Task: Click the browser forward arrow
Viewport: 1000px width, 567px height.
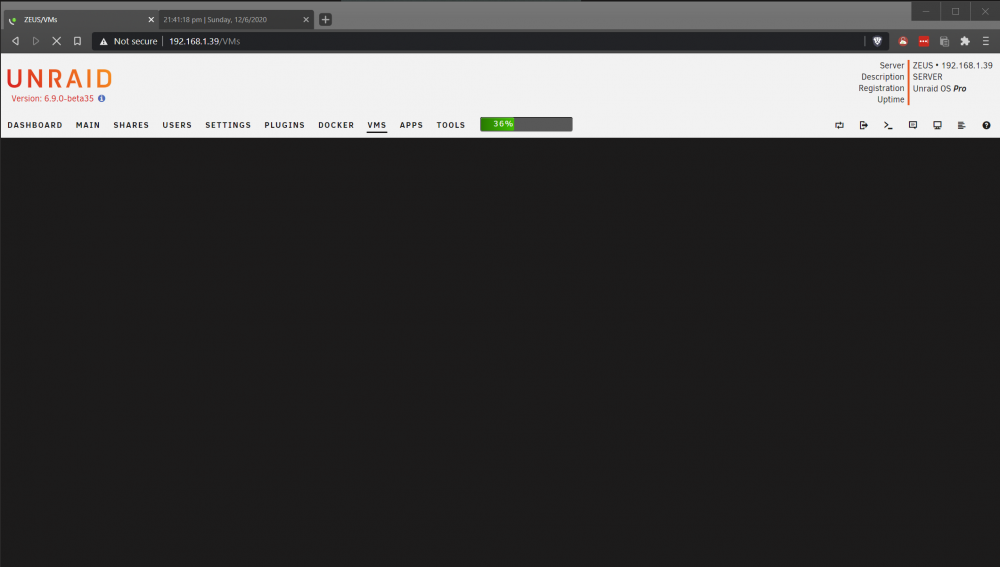Action: (x=36, y=41)
